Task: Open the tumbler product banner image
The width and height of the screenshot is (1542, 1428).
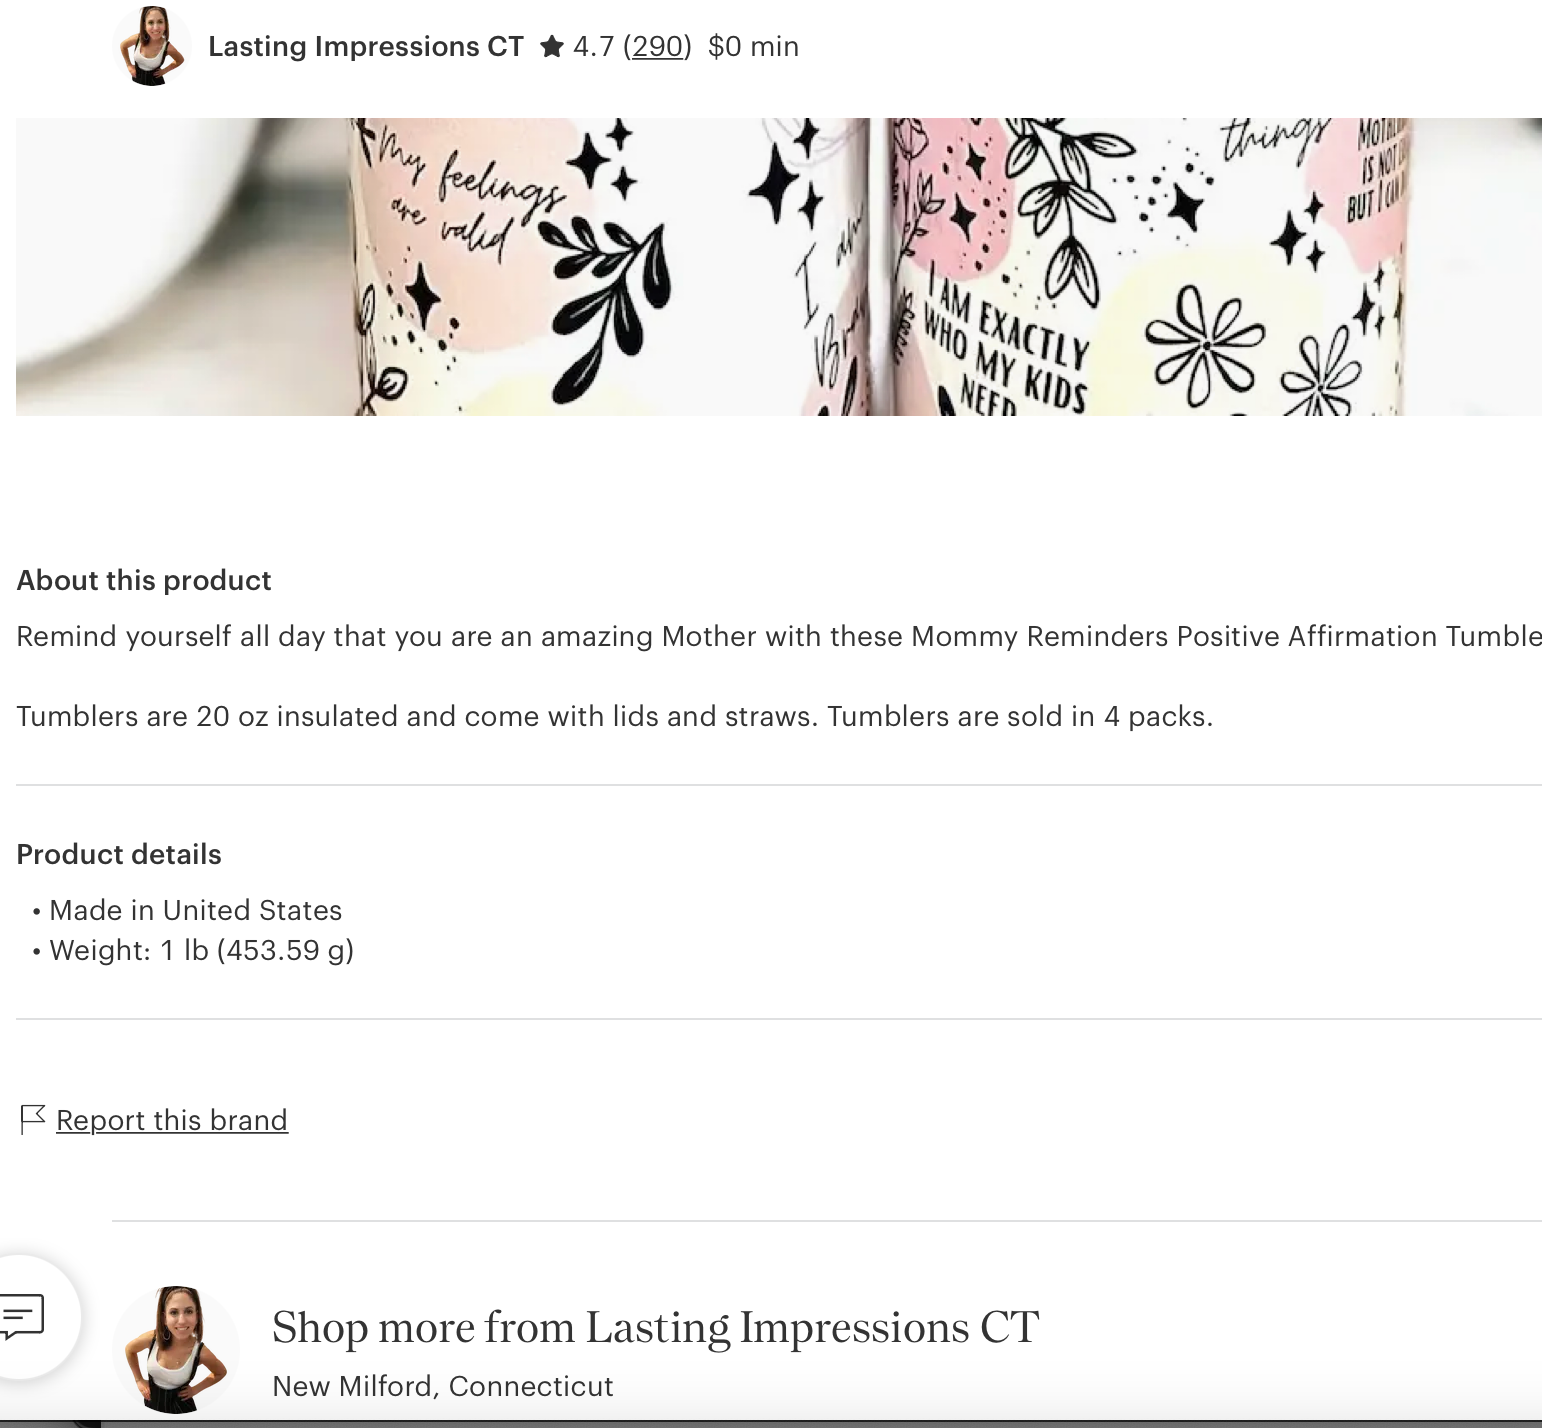Action: coord(779,267)
